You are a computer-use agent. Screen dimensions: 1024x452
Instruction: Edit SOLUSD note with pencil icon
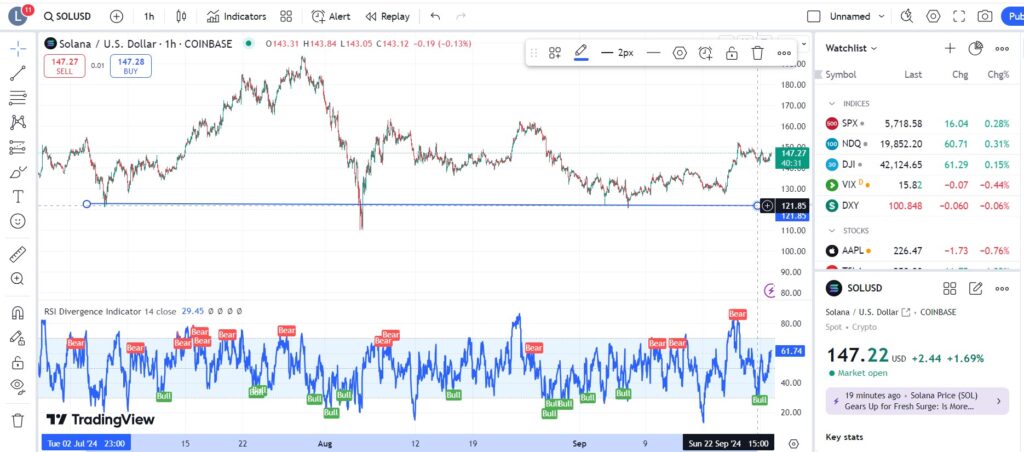(976, 289)
